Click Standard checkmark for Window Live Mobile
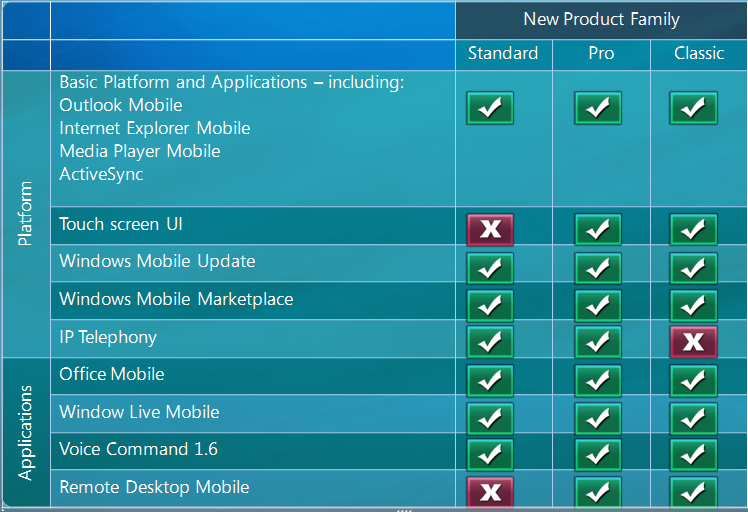The width and height of the screenshot is (748, 512). [x=490, y=418]
